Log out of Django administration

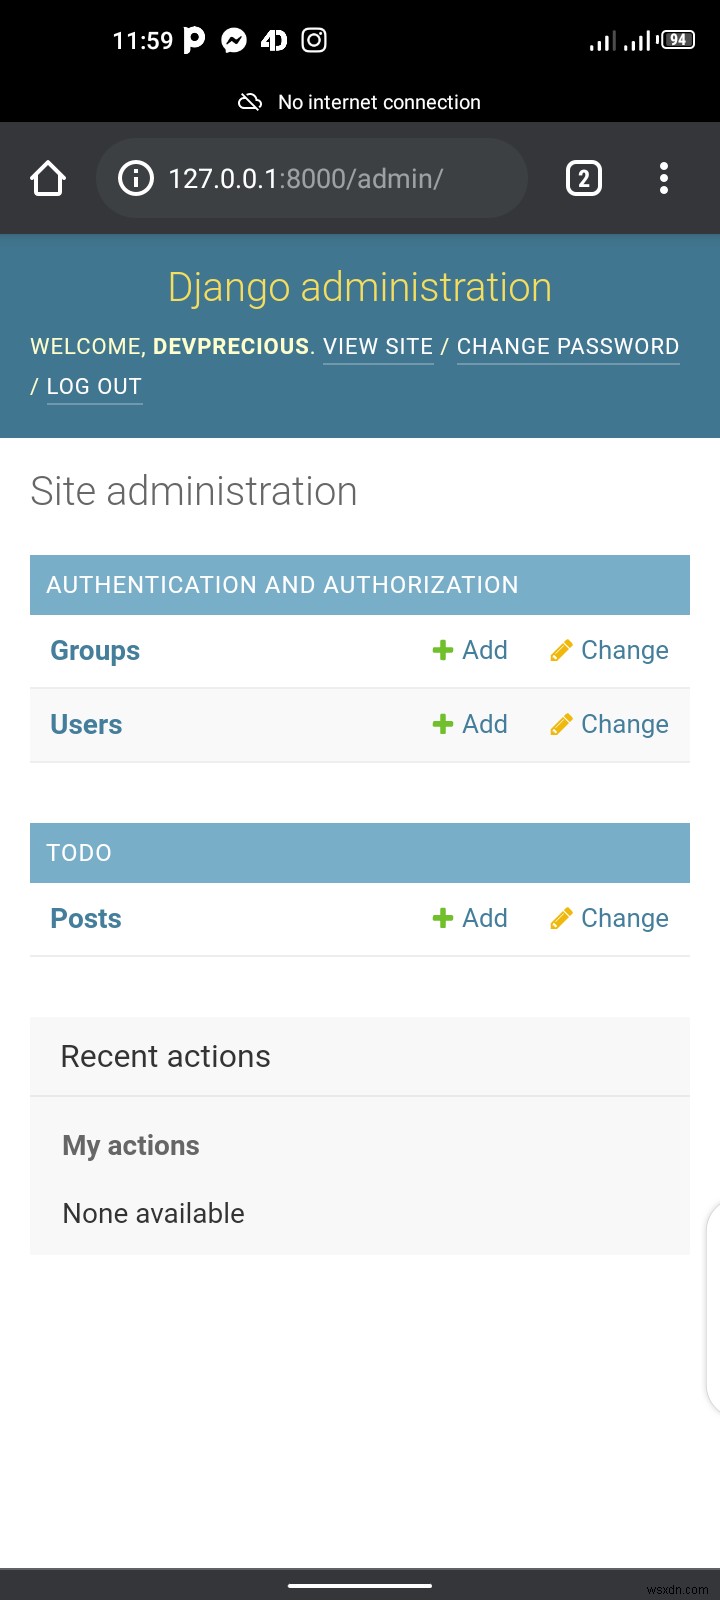(x=94, y=387)
